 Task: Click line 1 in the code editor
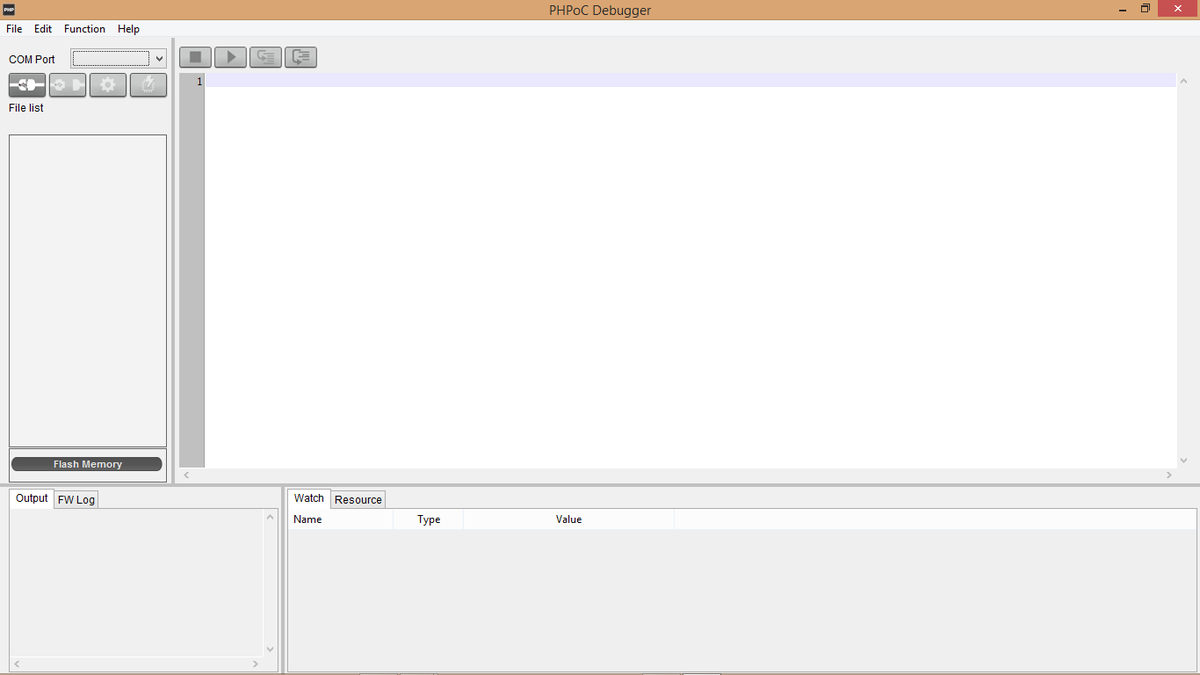[690, 81]
